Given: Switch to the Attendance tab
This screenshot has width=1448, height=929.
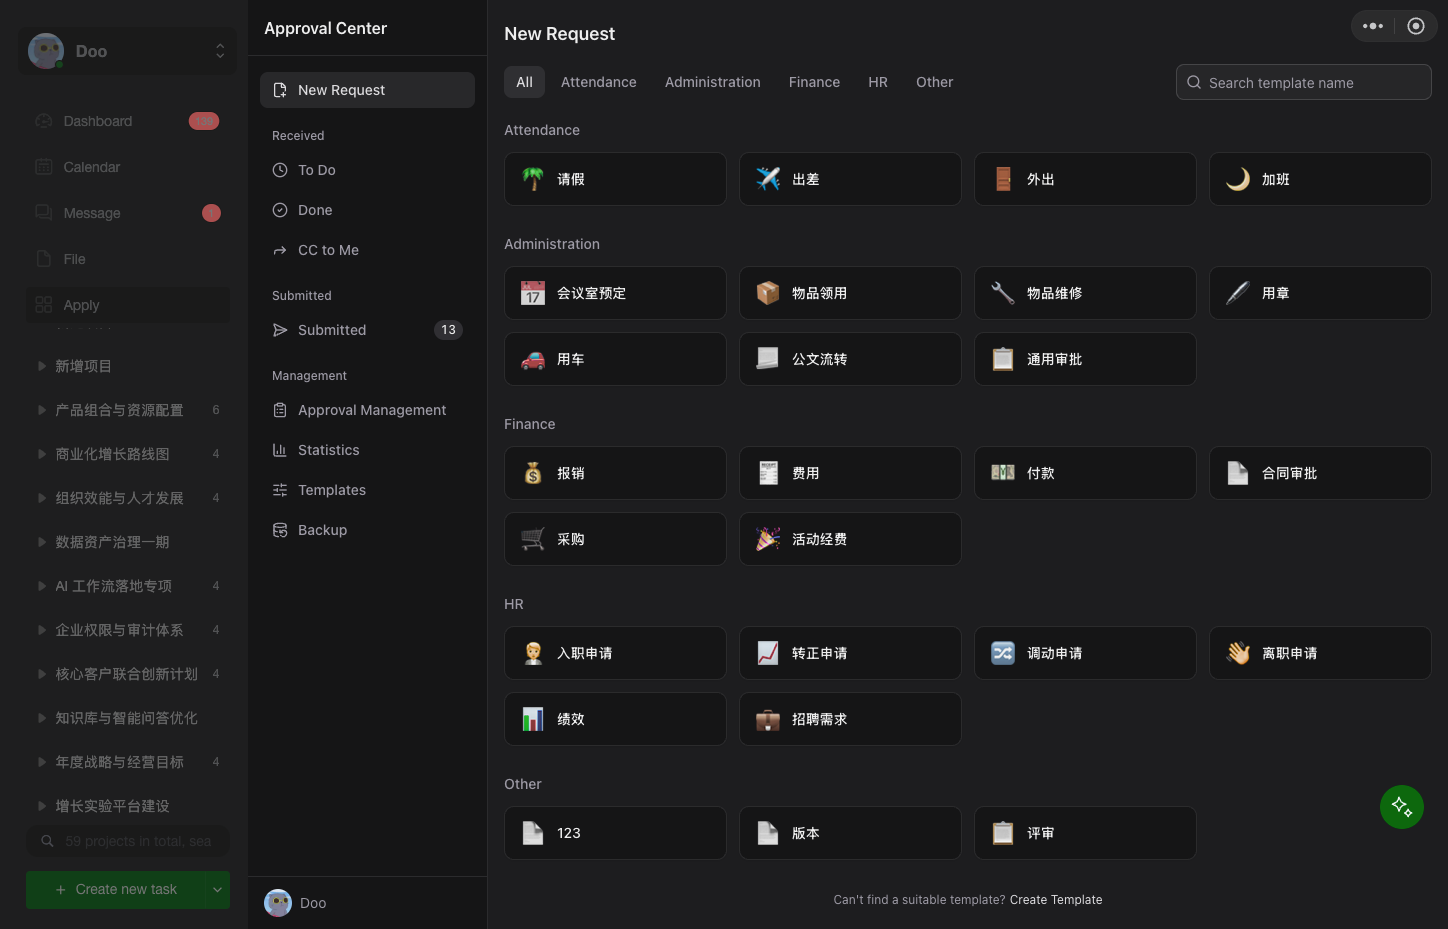Looking at the screenshot, I should coord(599,82).
